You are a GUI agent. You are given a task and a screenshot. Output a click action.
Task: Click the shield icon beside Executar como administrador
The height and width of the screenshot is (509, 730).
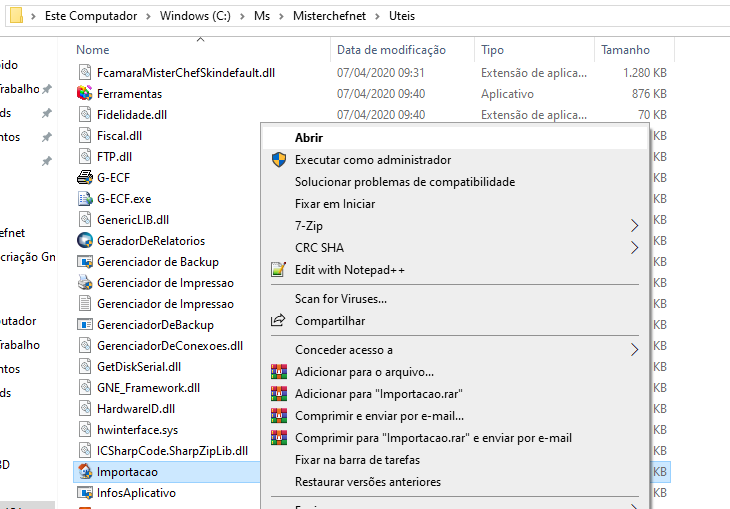[x=279, y=160]
